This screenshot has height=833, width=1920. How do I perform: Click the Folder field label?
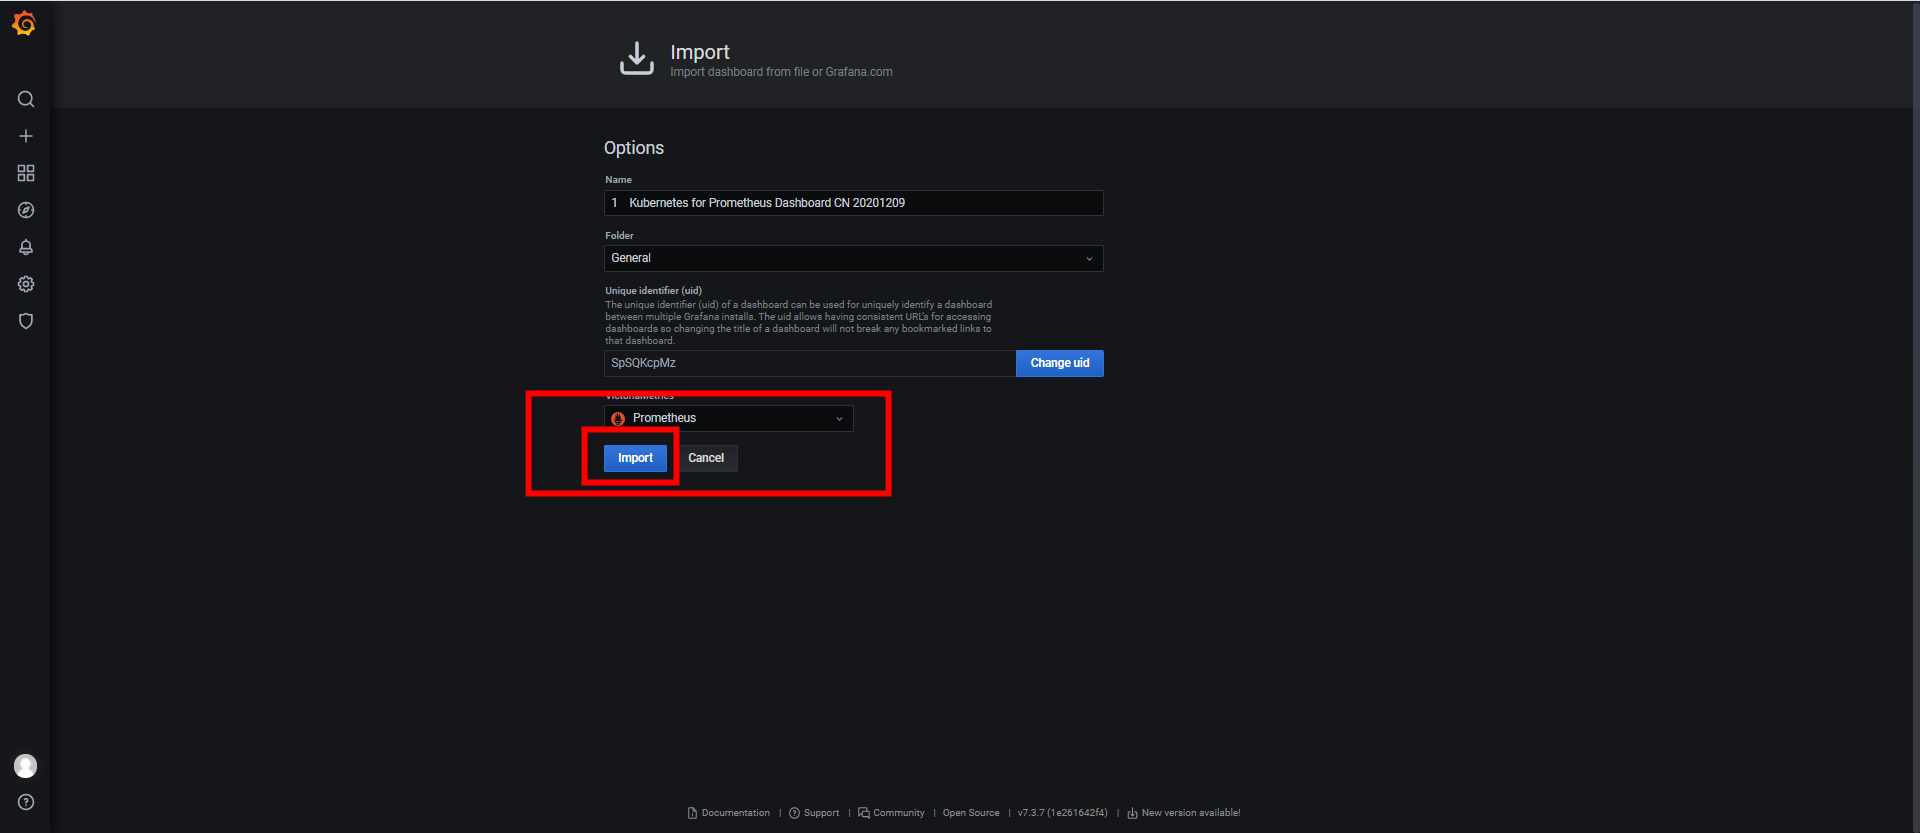(x=619, y=236)
